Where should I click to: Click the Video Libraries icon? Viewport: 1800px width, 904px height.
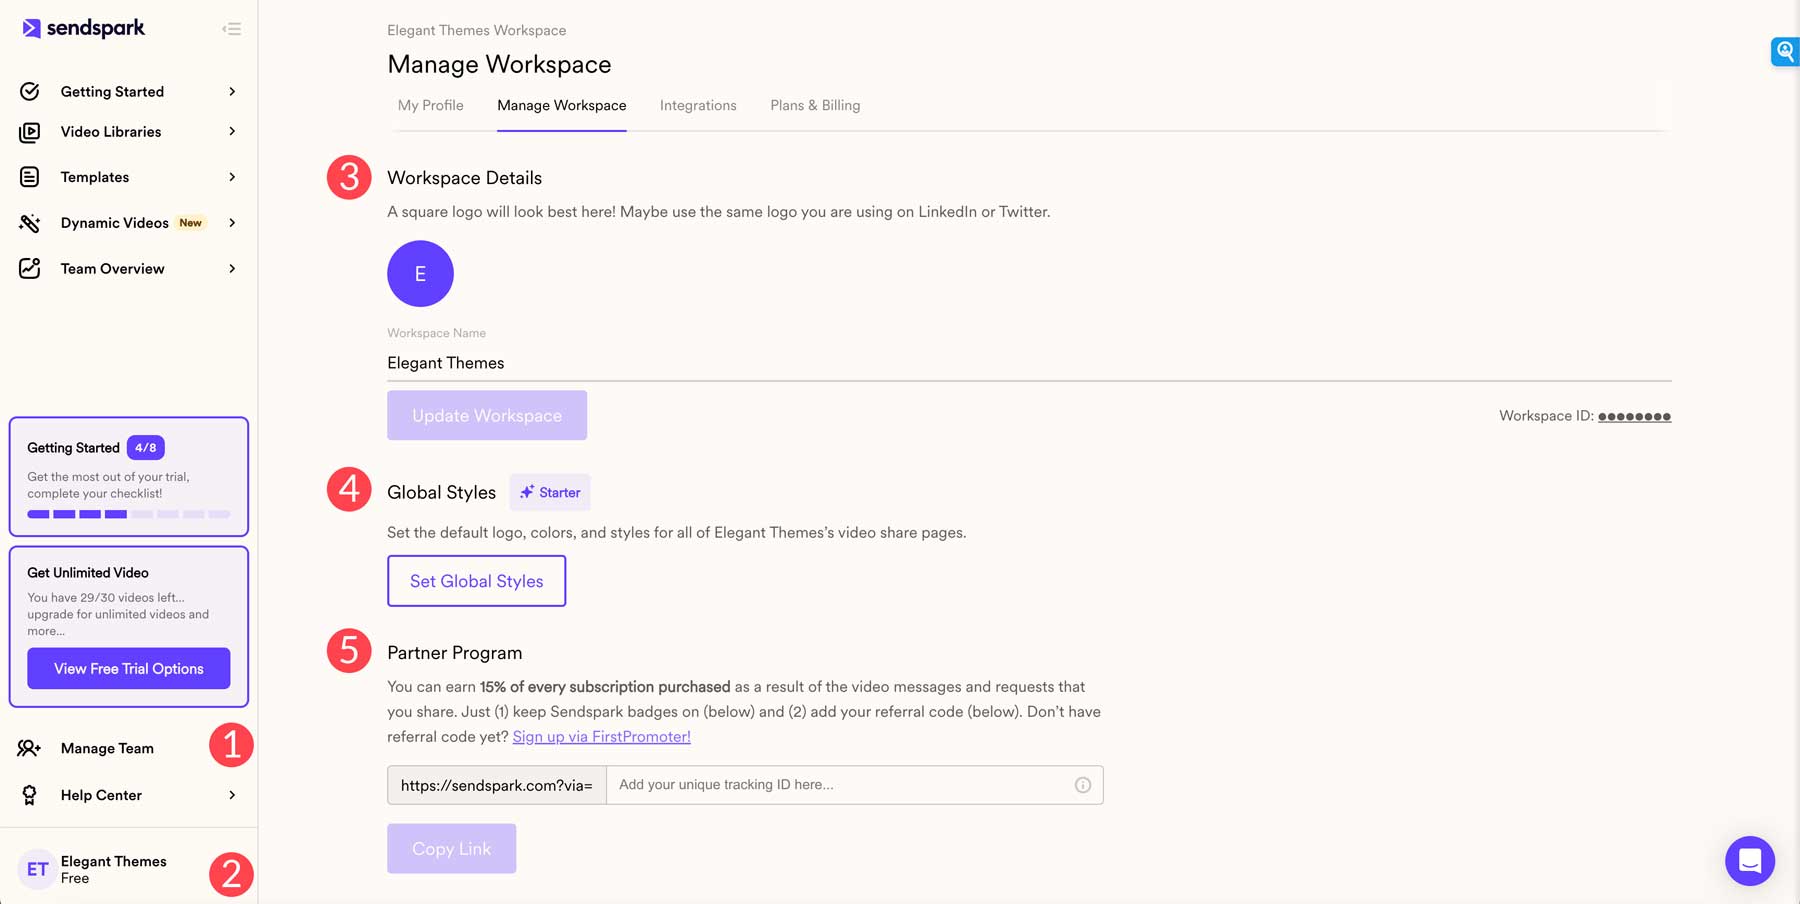[x=30, y=132]
